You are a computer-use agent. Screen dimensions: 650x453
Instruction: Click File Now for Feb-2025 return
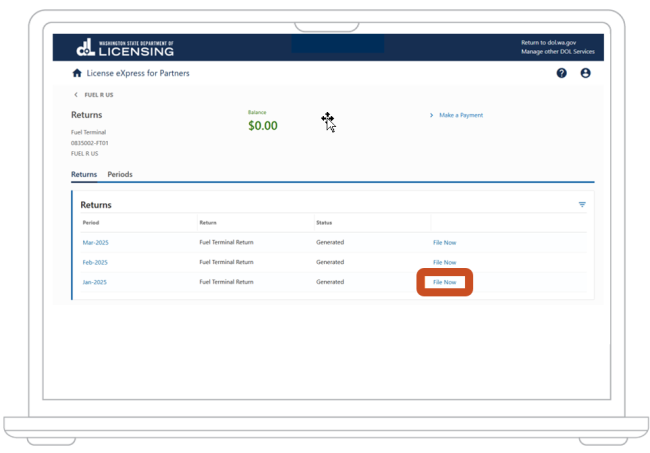click(444, 262)
